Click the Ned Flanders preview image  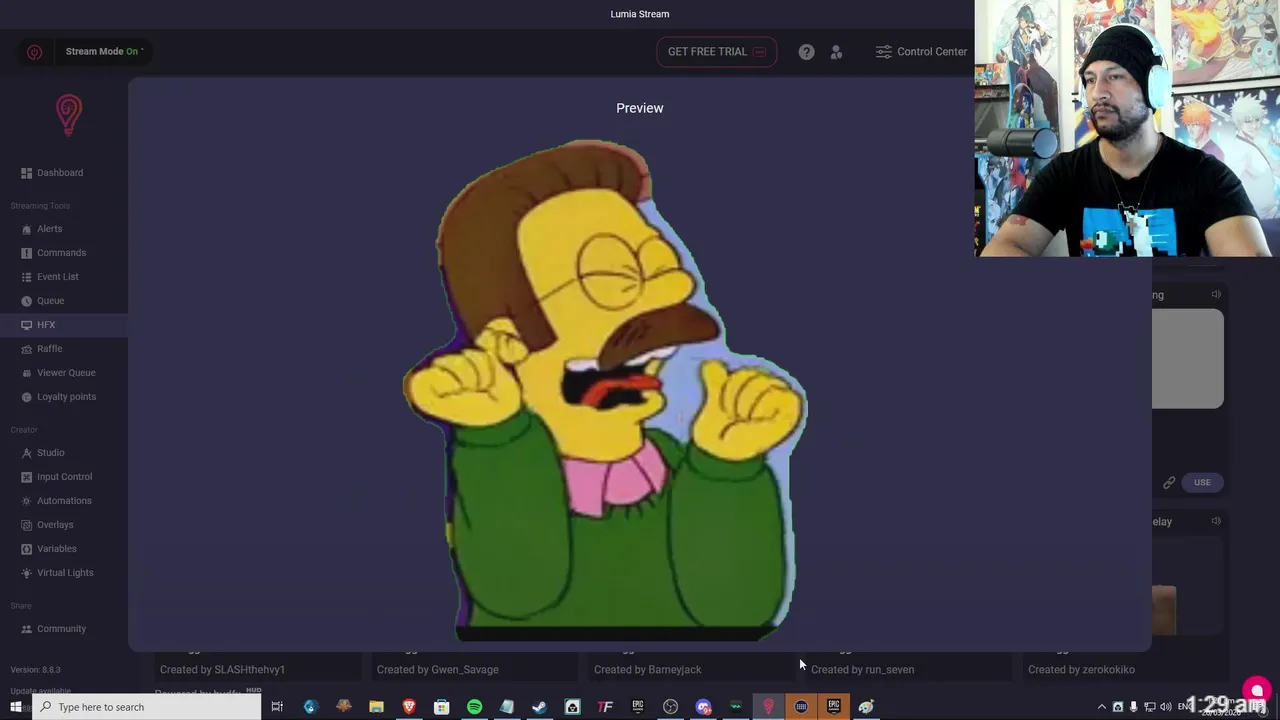[x=605, y=390]
